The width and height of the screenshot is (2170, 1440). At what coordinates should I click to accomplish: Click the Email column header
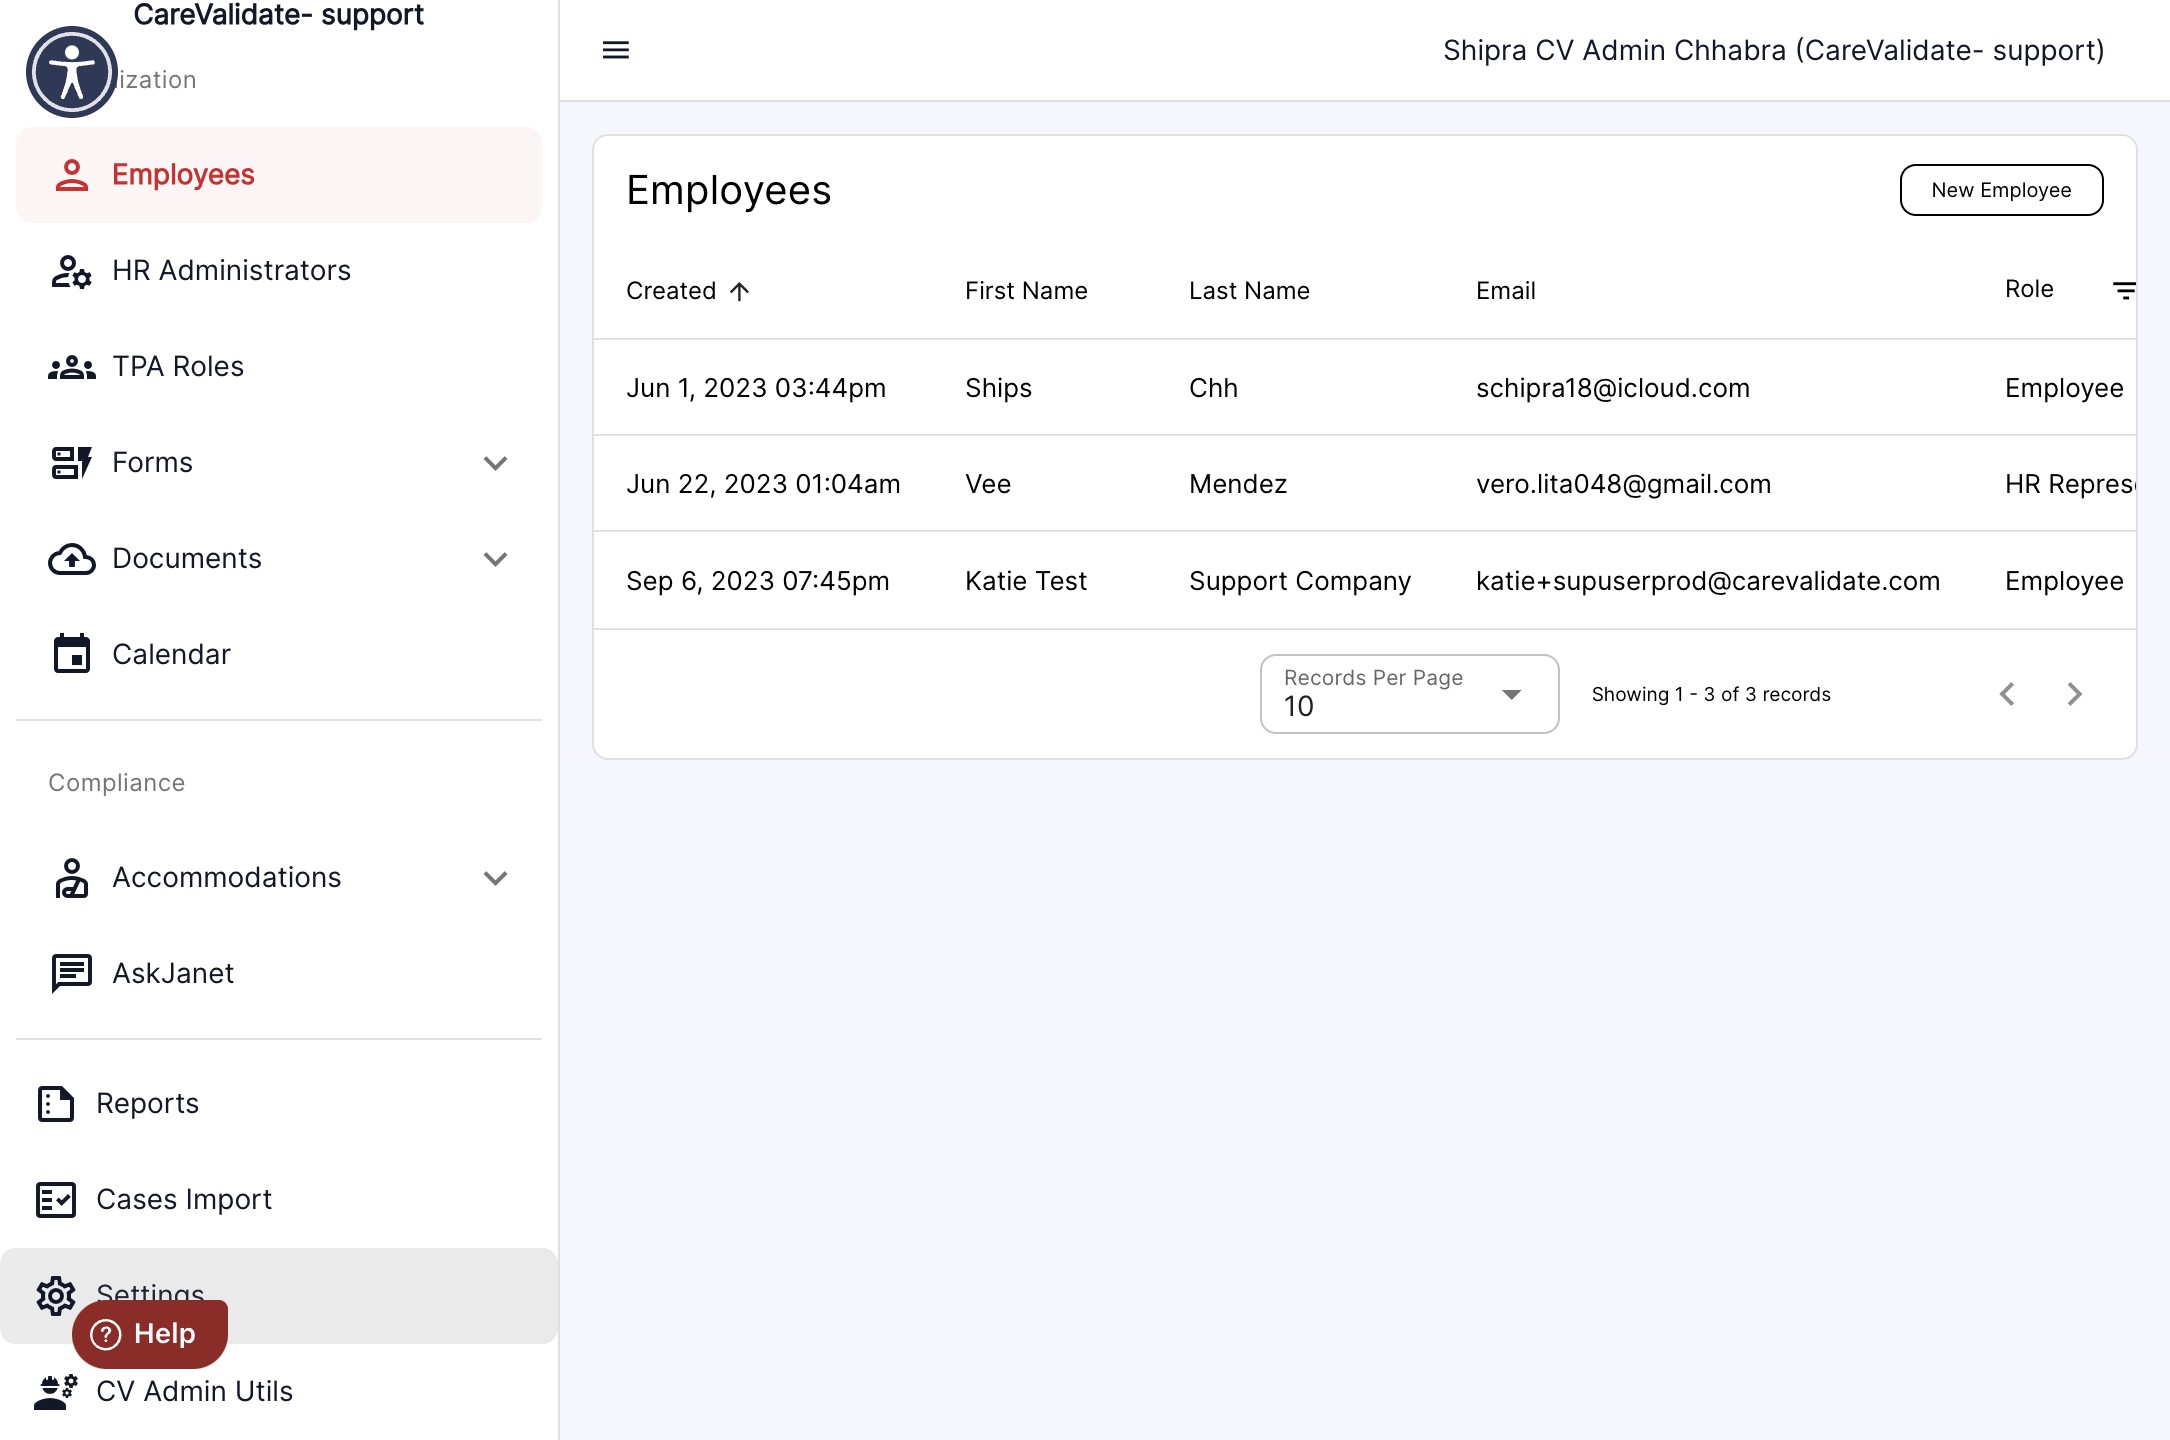[x=1505, y=291]
